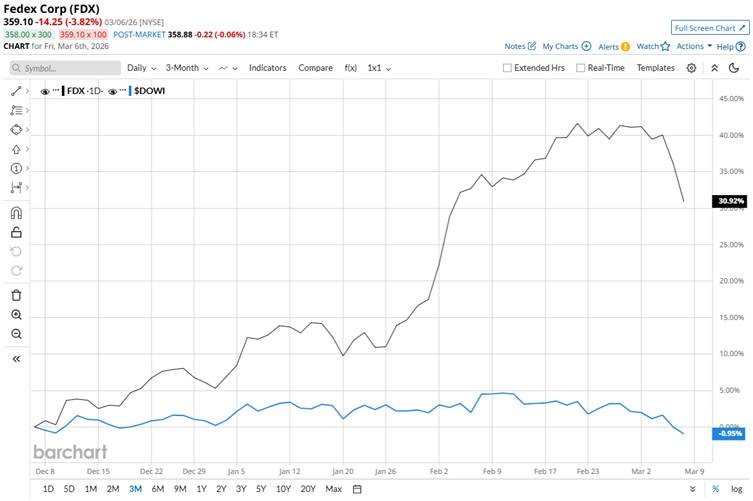Open the Templates button
Viewport: 753px width, 501px height.
click(655, 68)
